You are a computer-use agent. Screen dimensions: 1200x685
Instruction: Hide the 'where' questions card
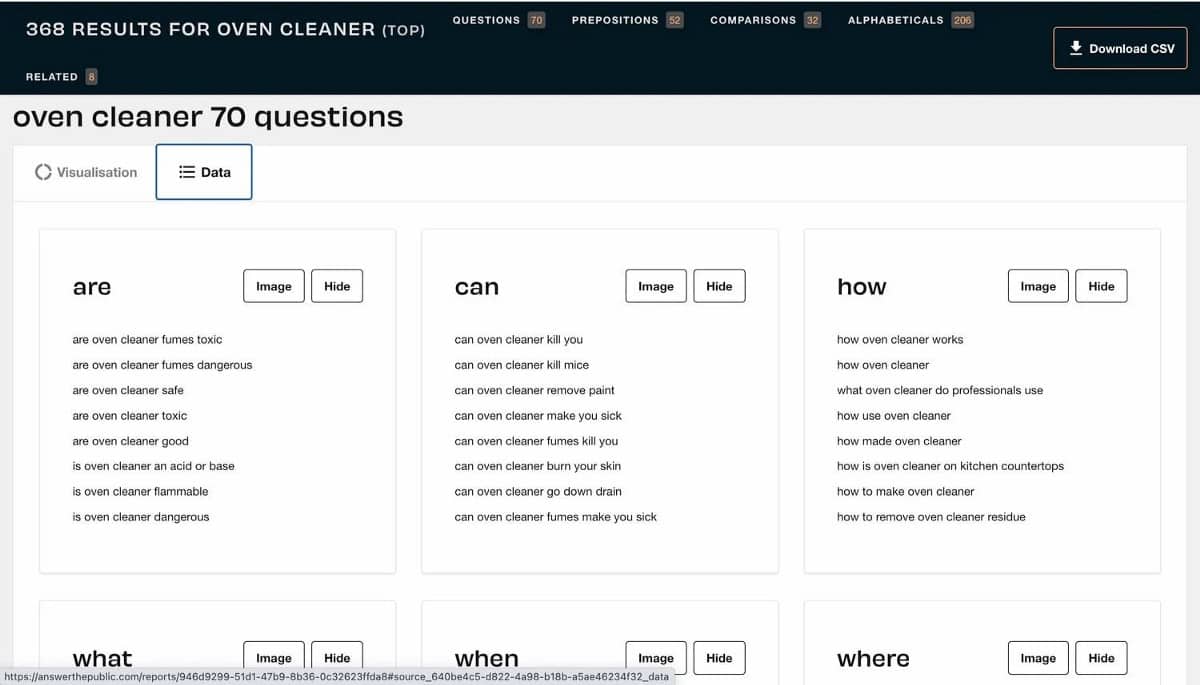pyautogui.click(x=1101, y=658)
